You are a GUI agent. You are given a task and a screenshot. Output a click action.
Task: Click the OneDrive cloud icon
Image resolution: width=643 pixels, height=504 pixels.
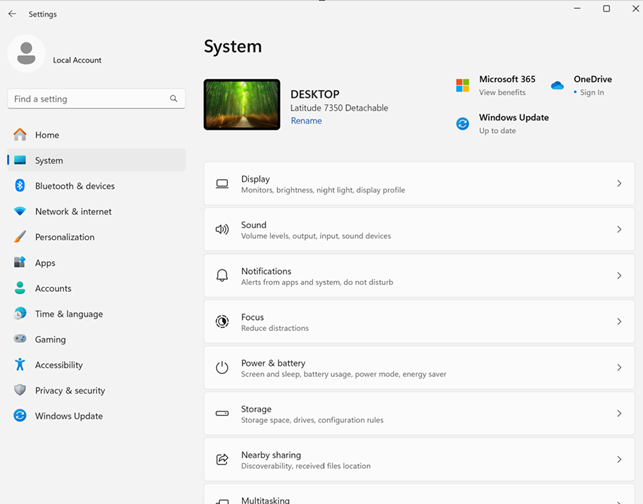[x=557, y=85]
